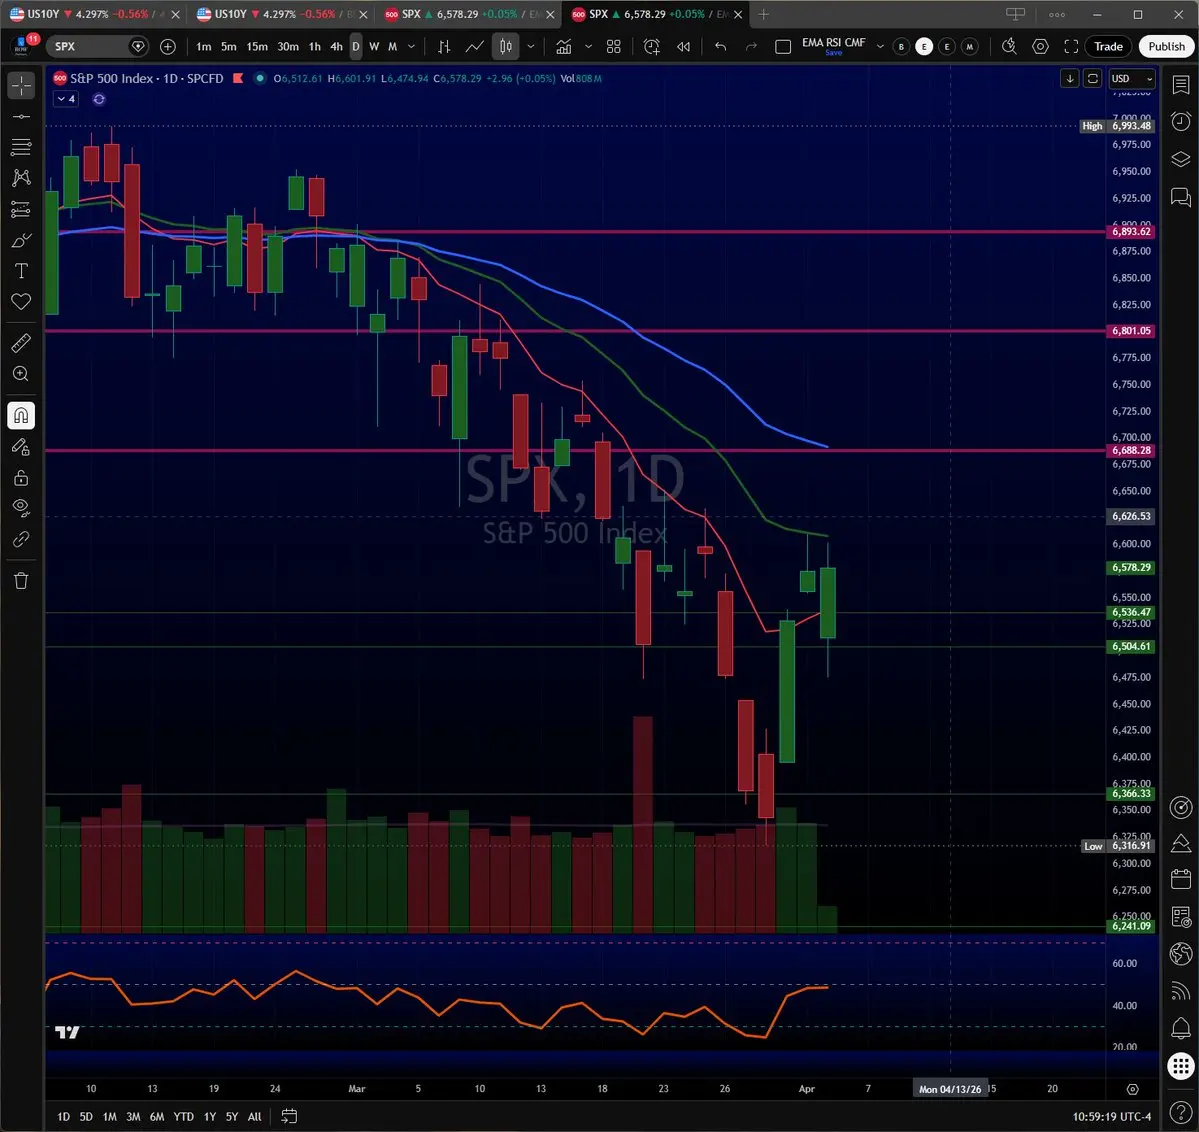The height and width of the screenshot is (1132, 1199).
Task: Click the compare or add symbol plus icon
Action: click(x=167, y=47)
